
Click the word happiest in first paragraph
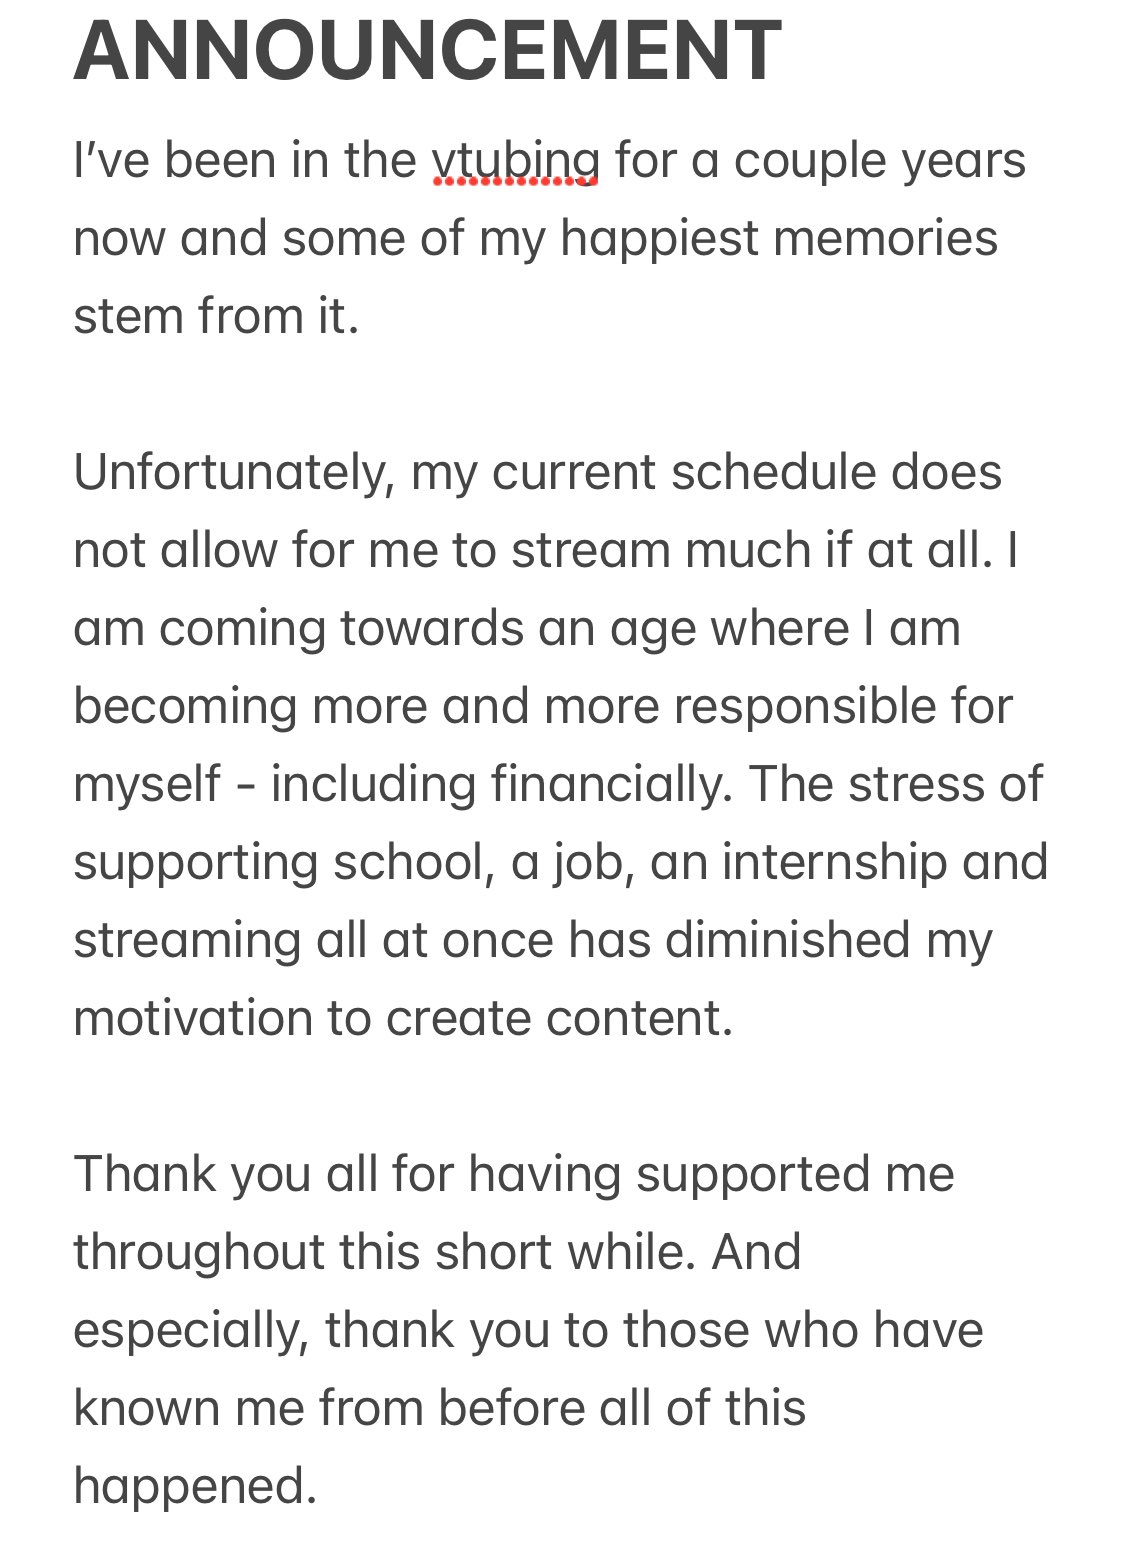coord(659,240)
